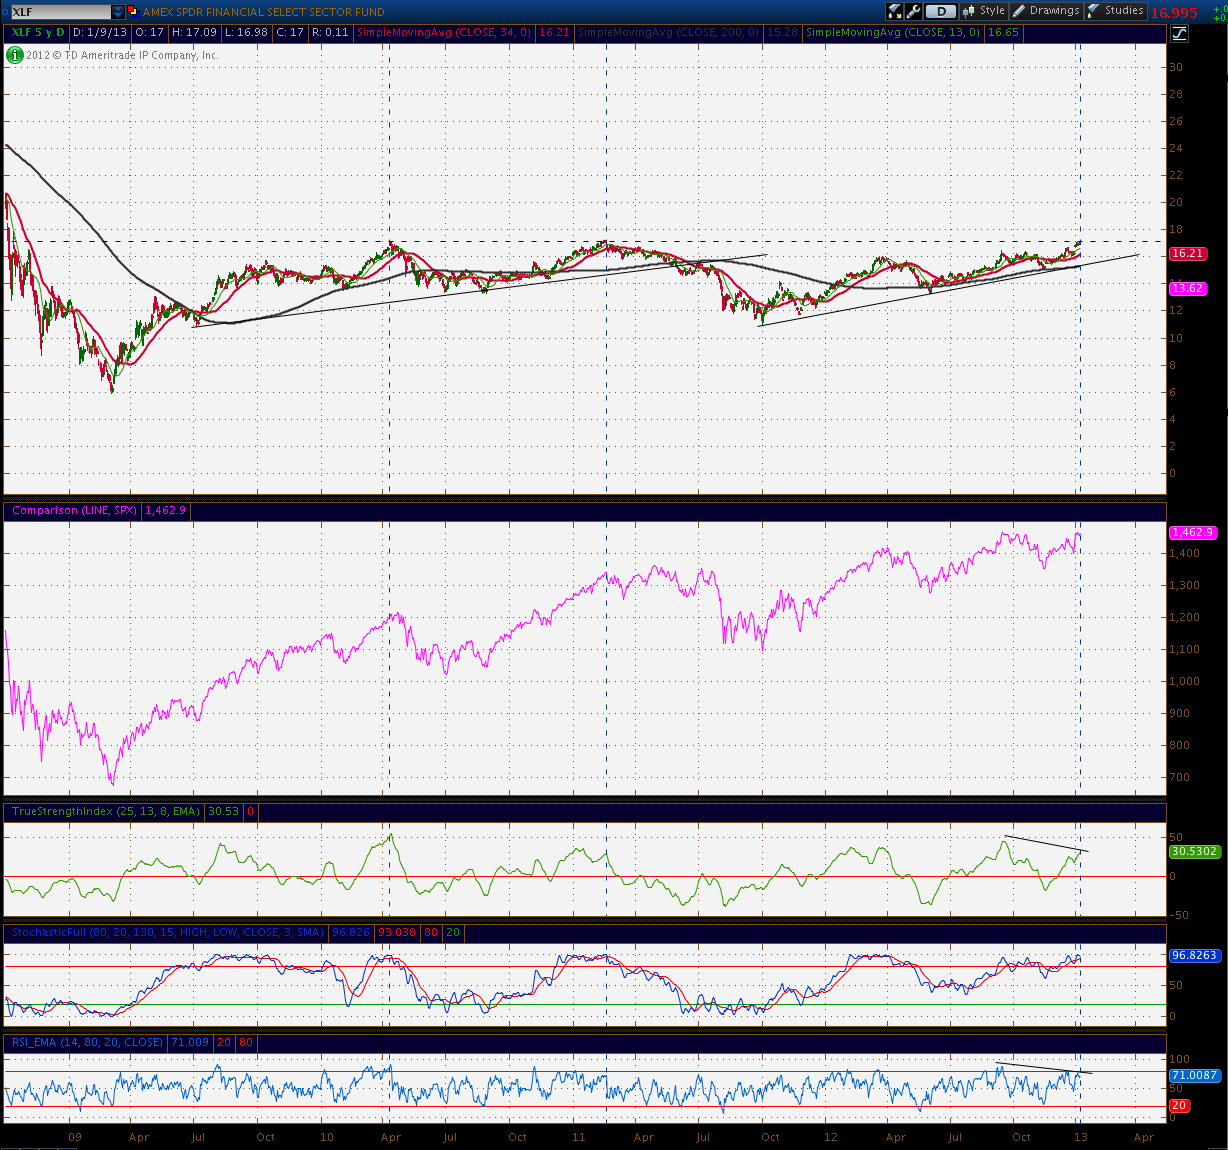Click the D: 1/9/13 date in header
This screenshot has height=1150, width=1228.
click(x=101, y=33)
